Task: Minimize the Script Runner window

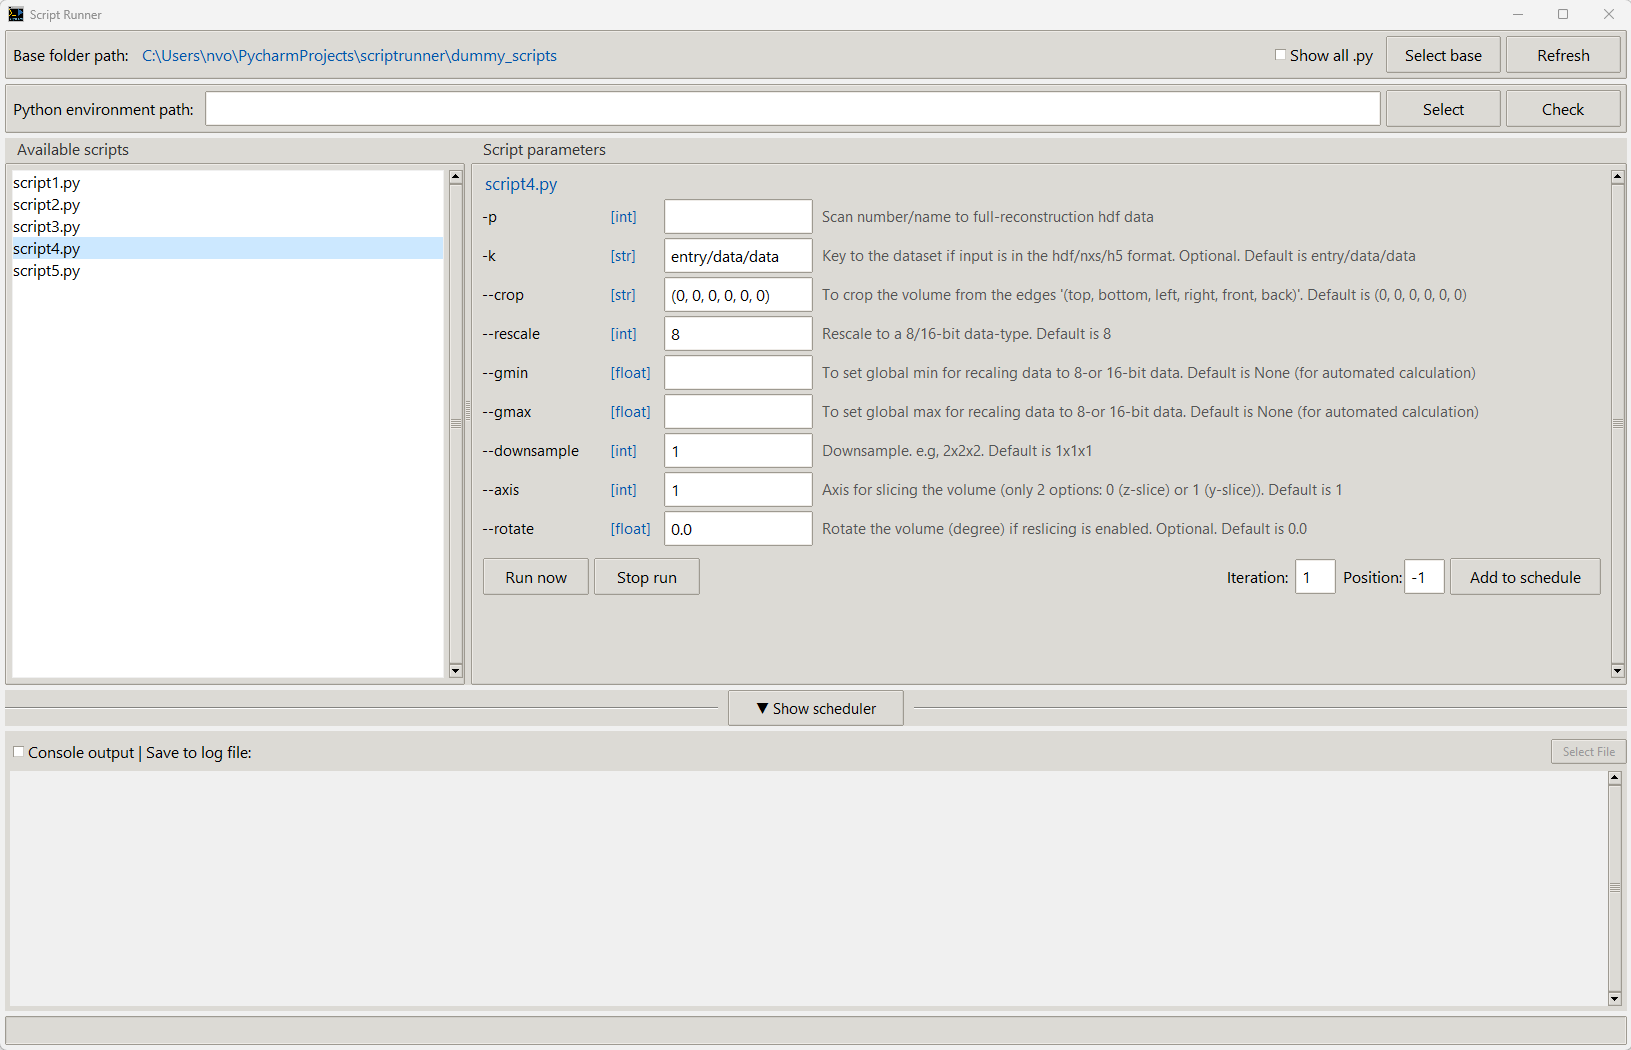Action: point(1518,14)
